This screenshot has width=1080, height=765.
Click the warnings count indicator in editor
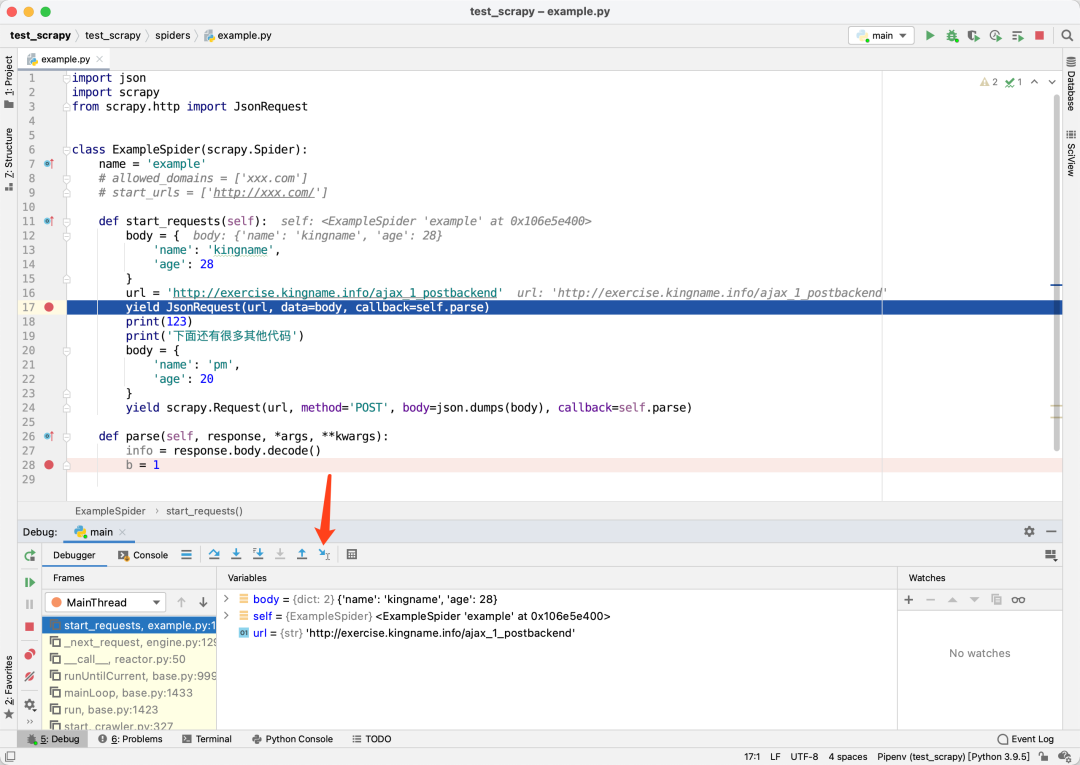[989, 82]
